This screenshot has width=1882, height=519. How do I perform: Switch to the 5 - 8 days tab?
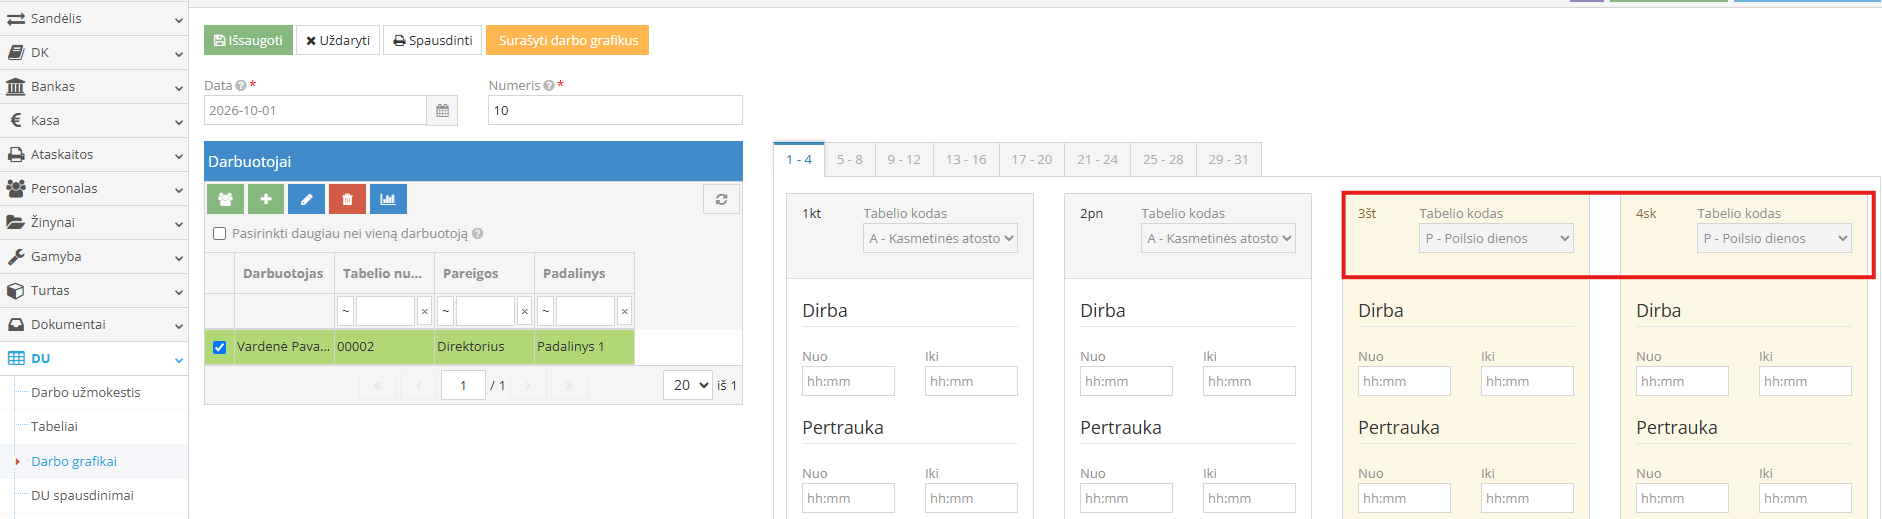coord(849,160)
